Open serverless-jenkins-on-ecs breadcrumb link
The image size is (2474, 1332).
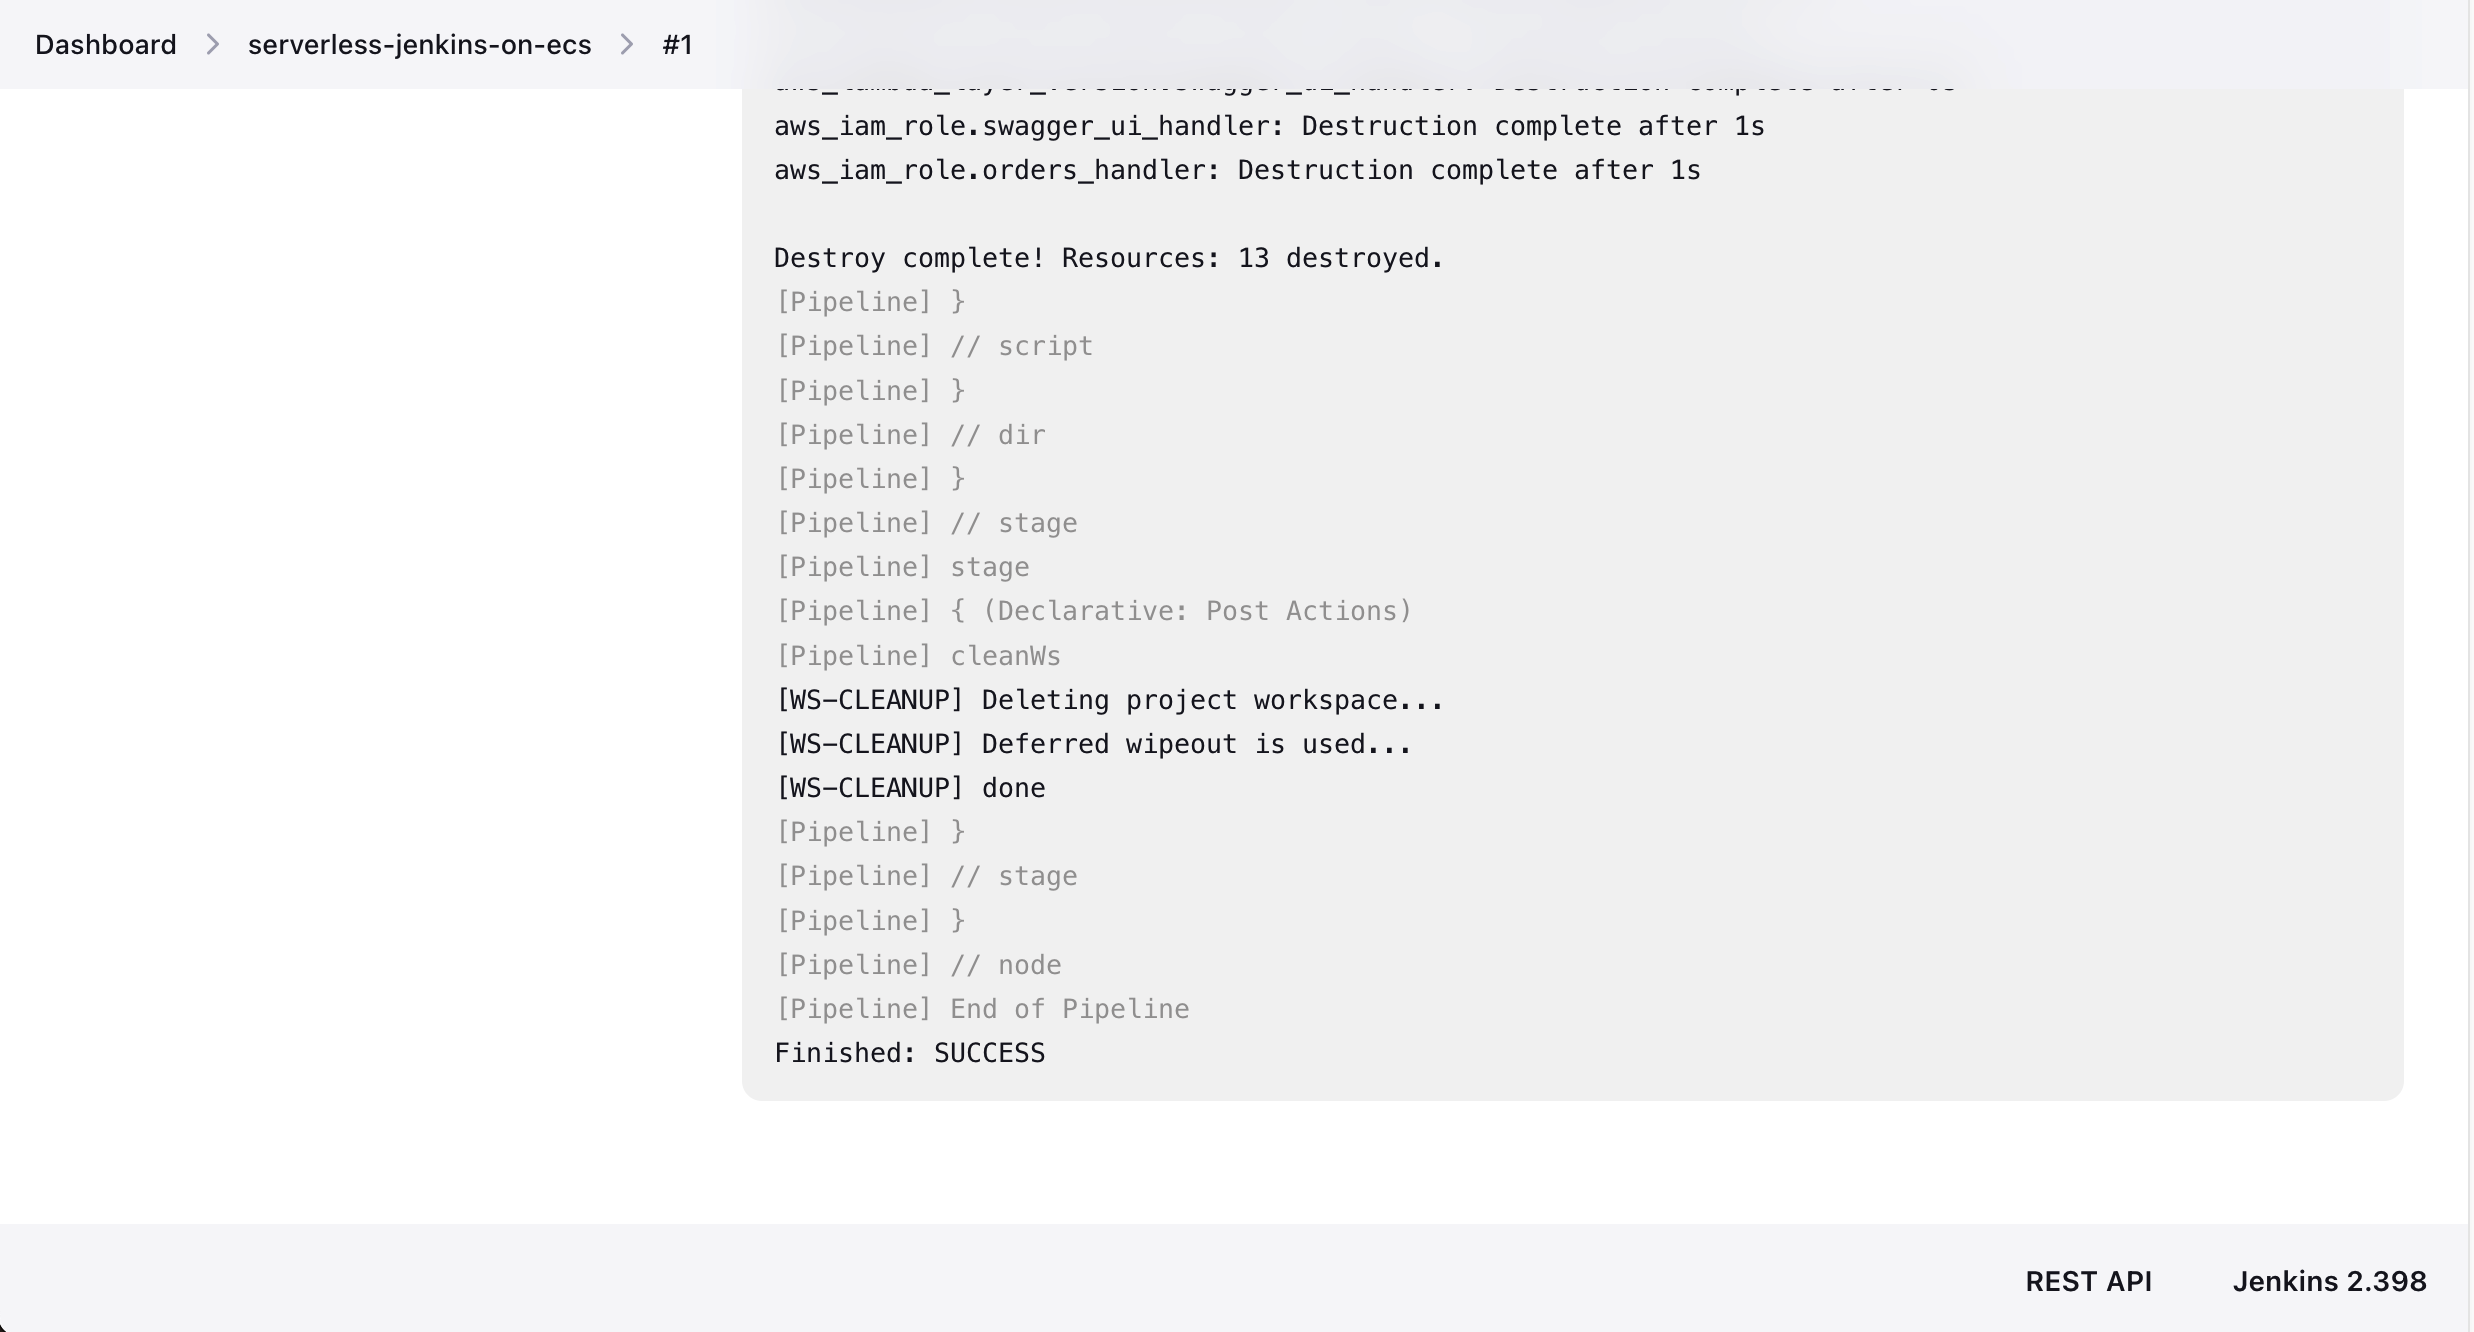coord(419,45)
